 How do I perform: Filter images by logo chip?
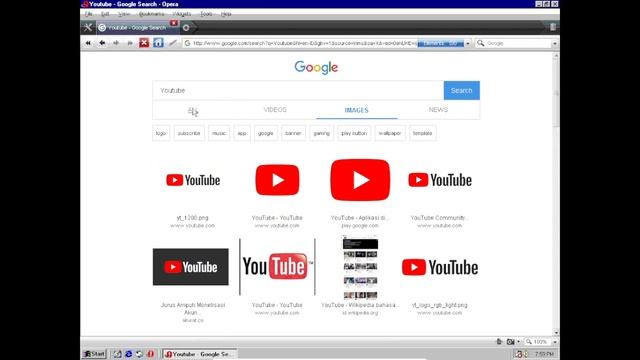click(x=161, y=133)
